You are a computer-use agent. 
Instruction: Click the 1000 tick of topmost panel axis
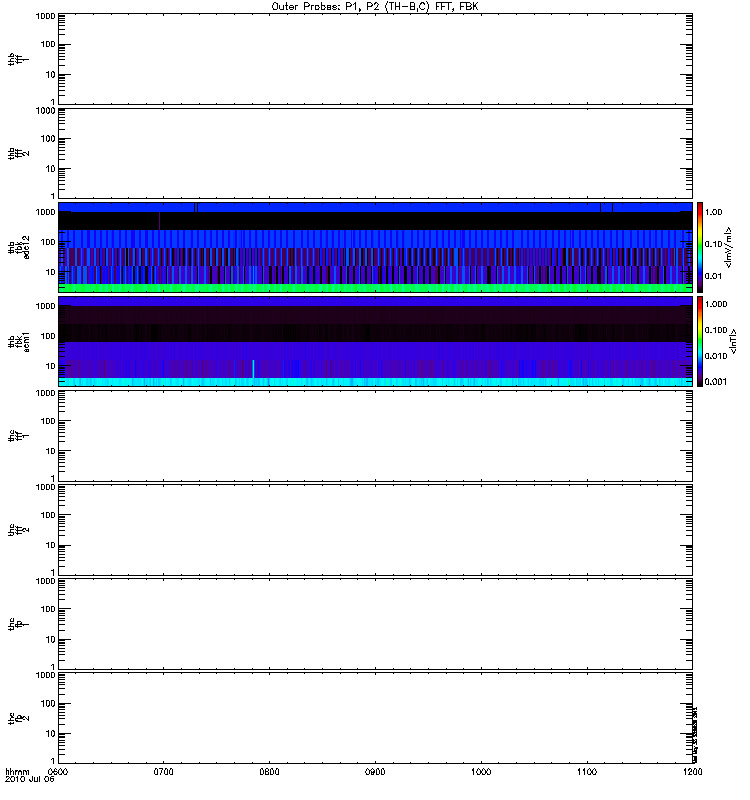(45, 16)
